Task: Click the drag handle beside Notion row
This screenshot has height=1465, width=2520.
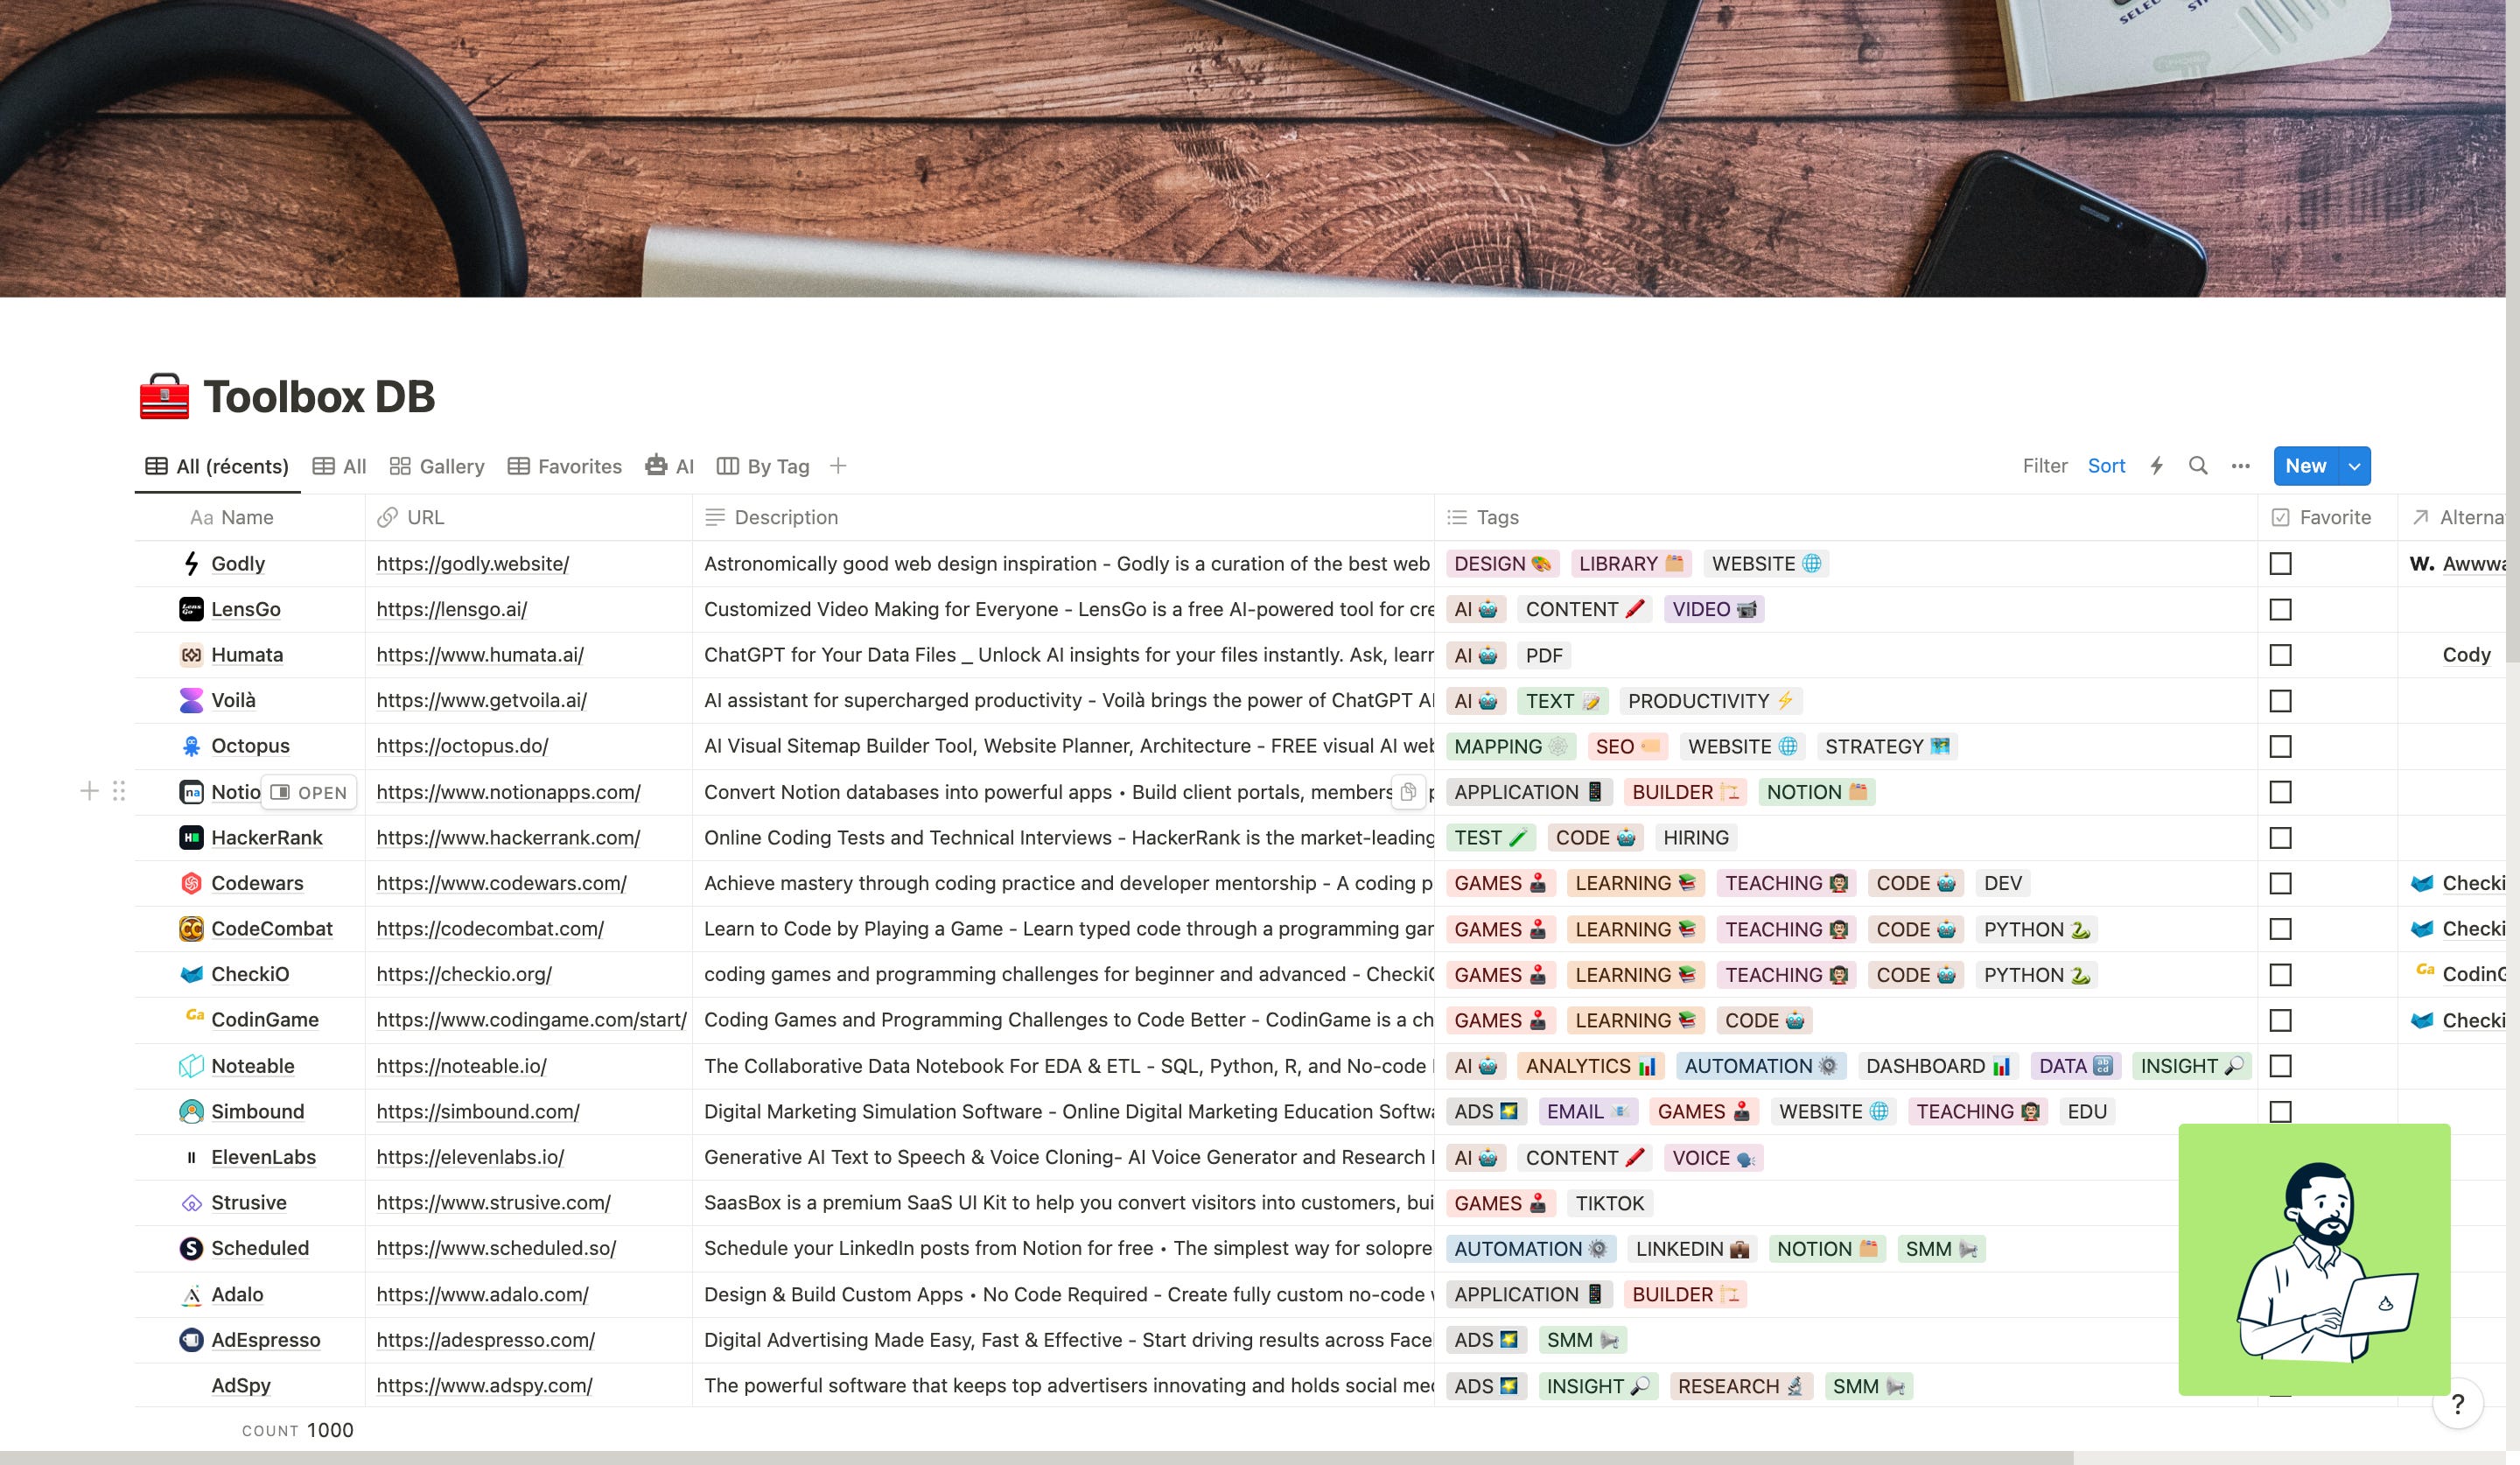Action: [x=119, y=792]
